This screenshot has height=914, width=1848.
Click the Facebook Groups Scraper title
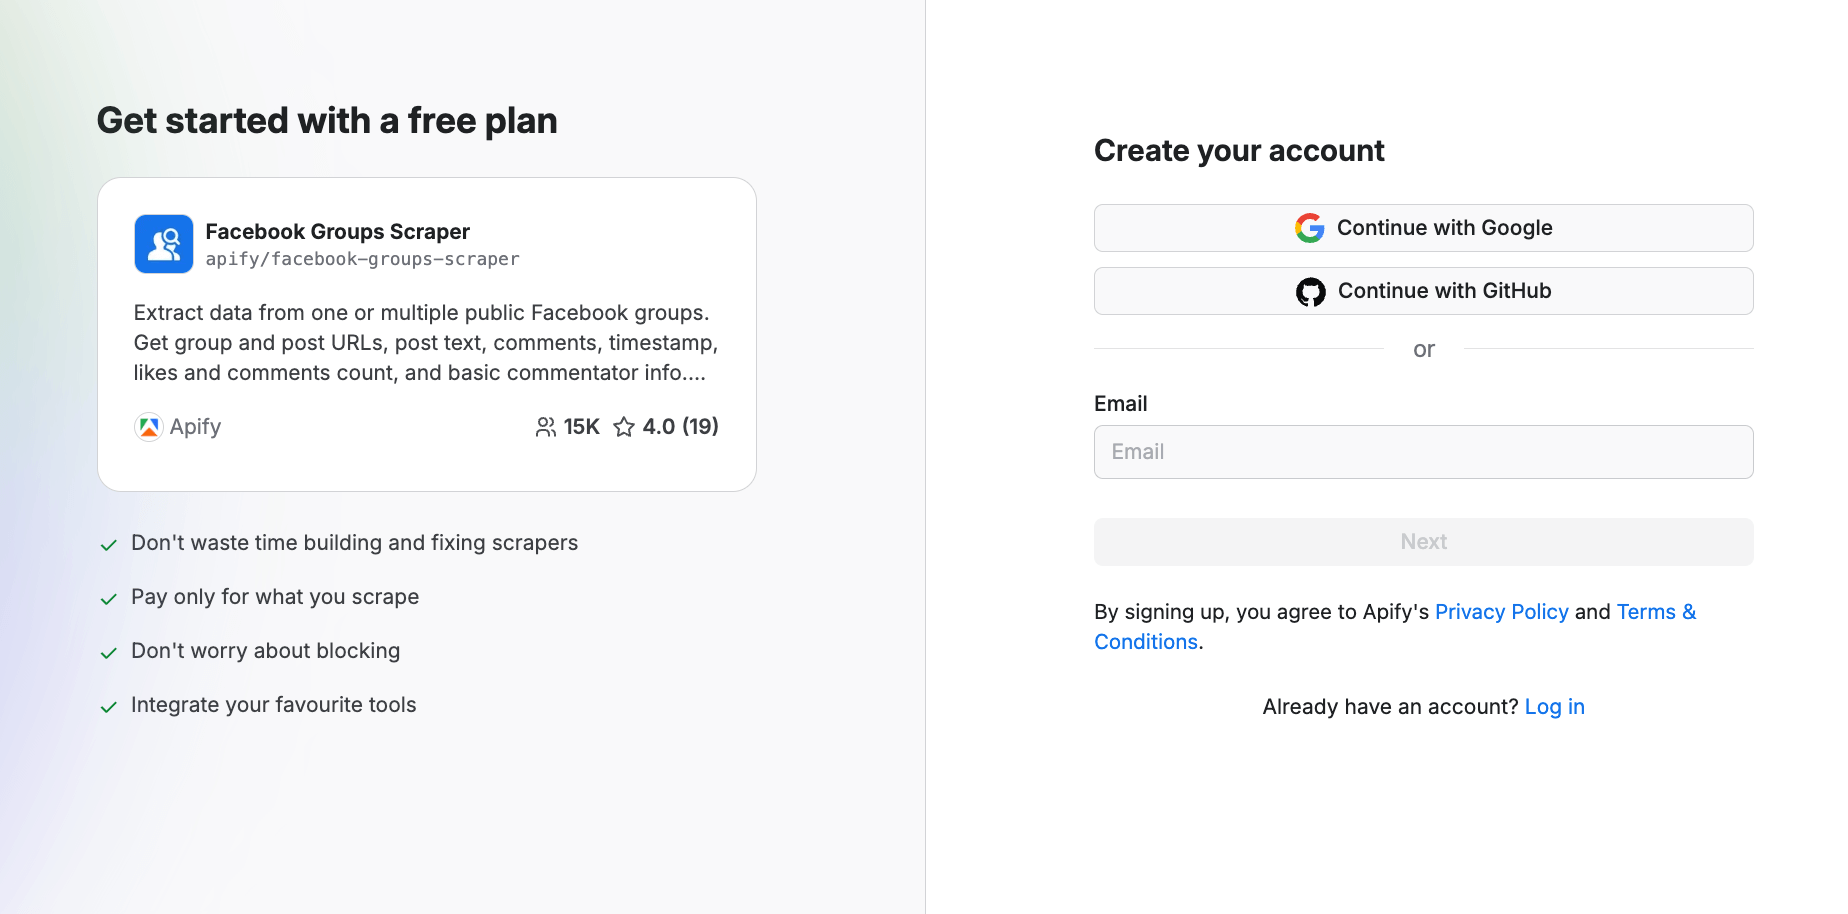(337, 231)
